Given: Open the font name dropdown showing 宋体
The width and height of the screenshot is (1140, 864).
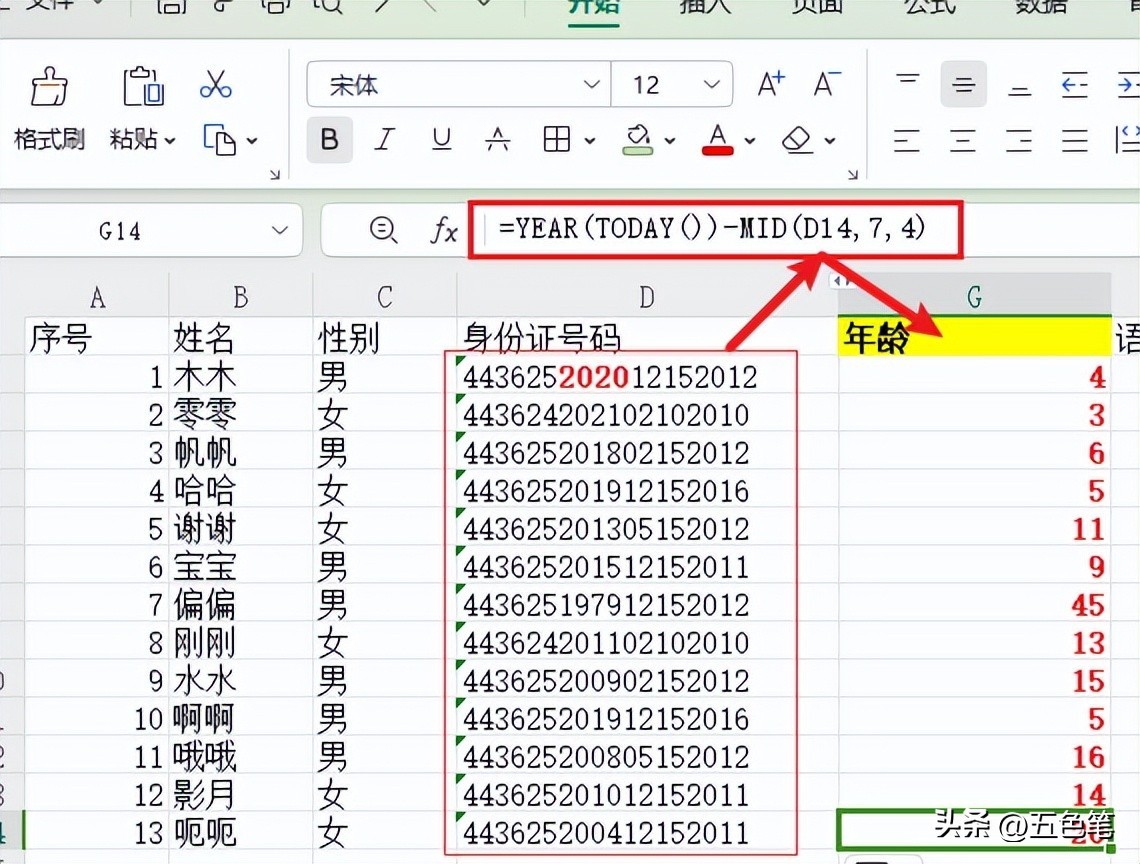Looking at the screenshot, I should [592, 85].
